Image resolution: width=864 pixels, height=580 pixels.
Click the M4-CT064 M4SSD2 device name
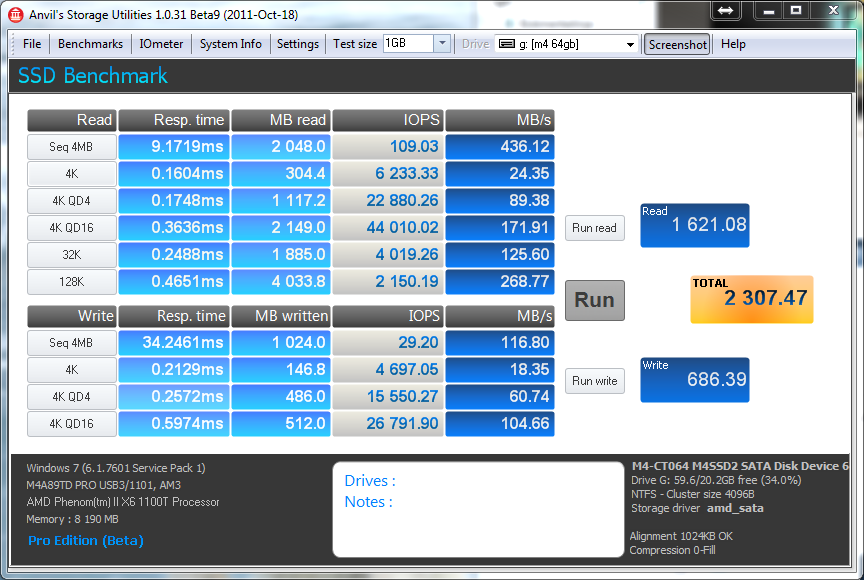[740, 466]
